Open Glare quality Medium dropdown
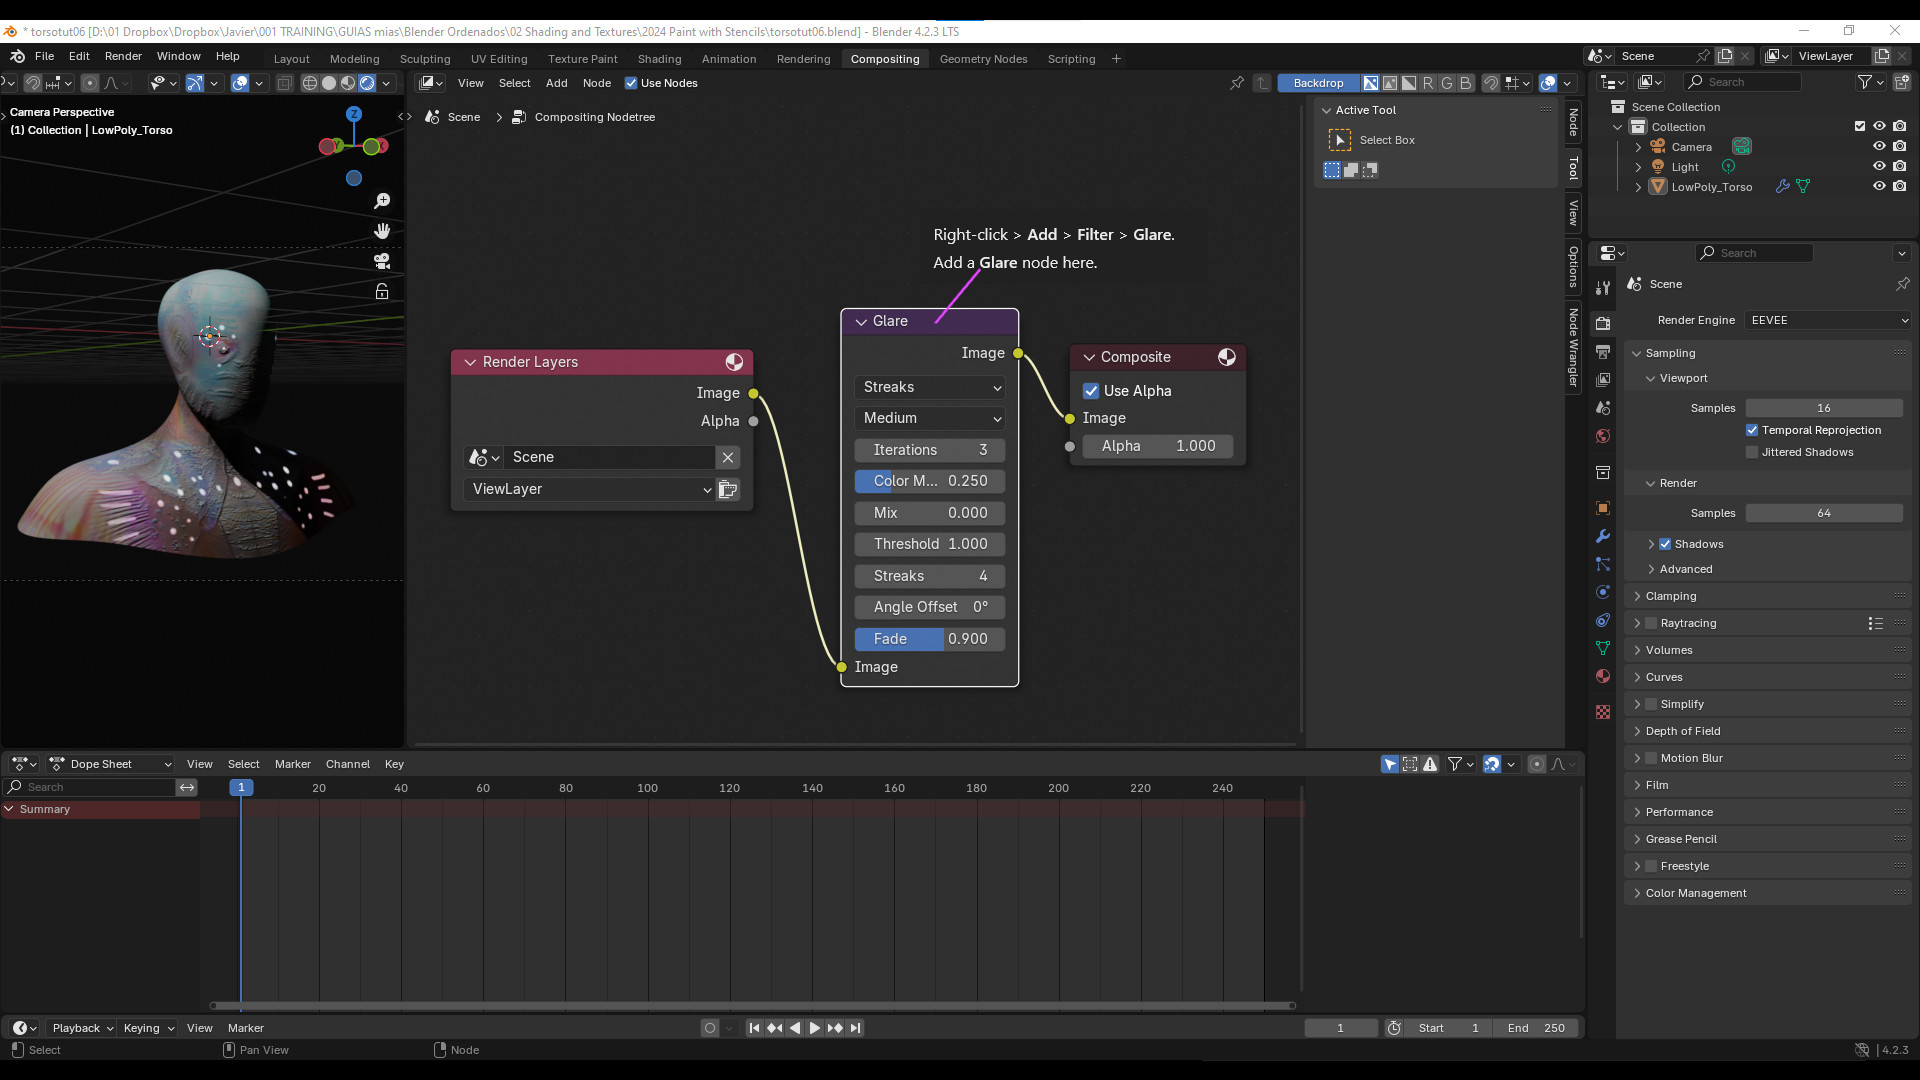 (930, 418)
